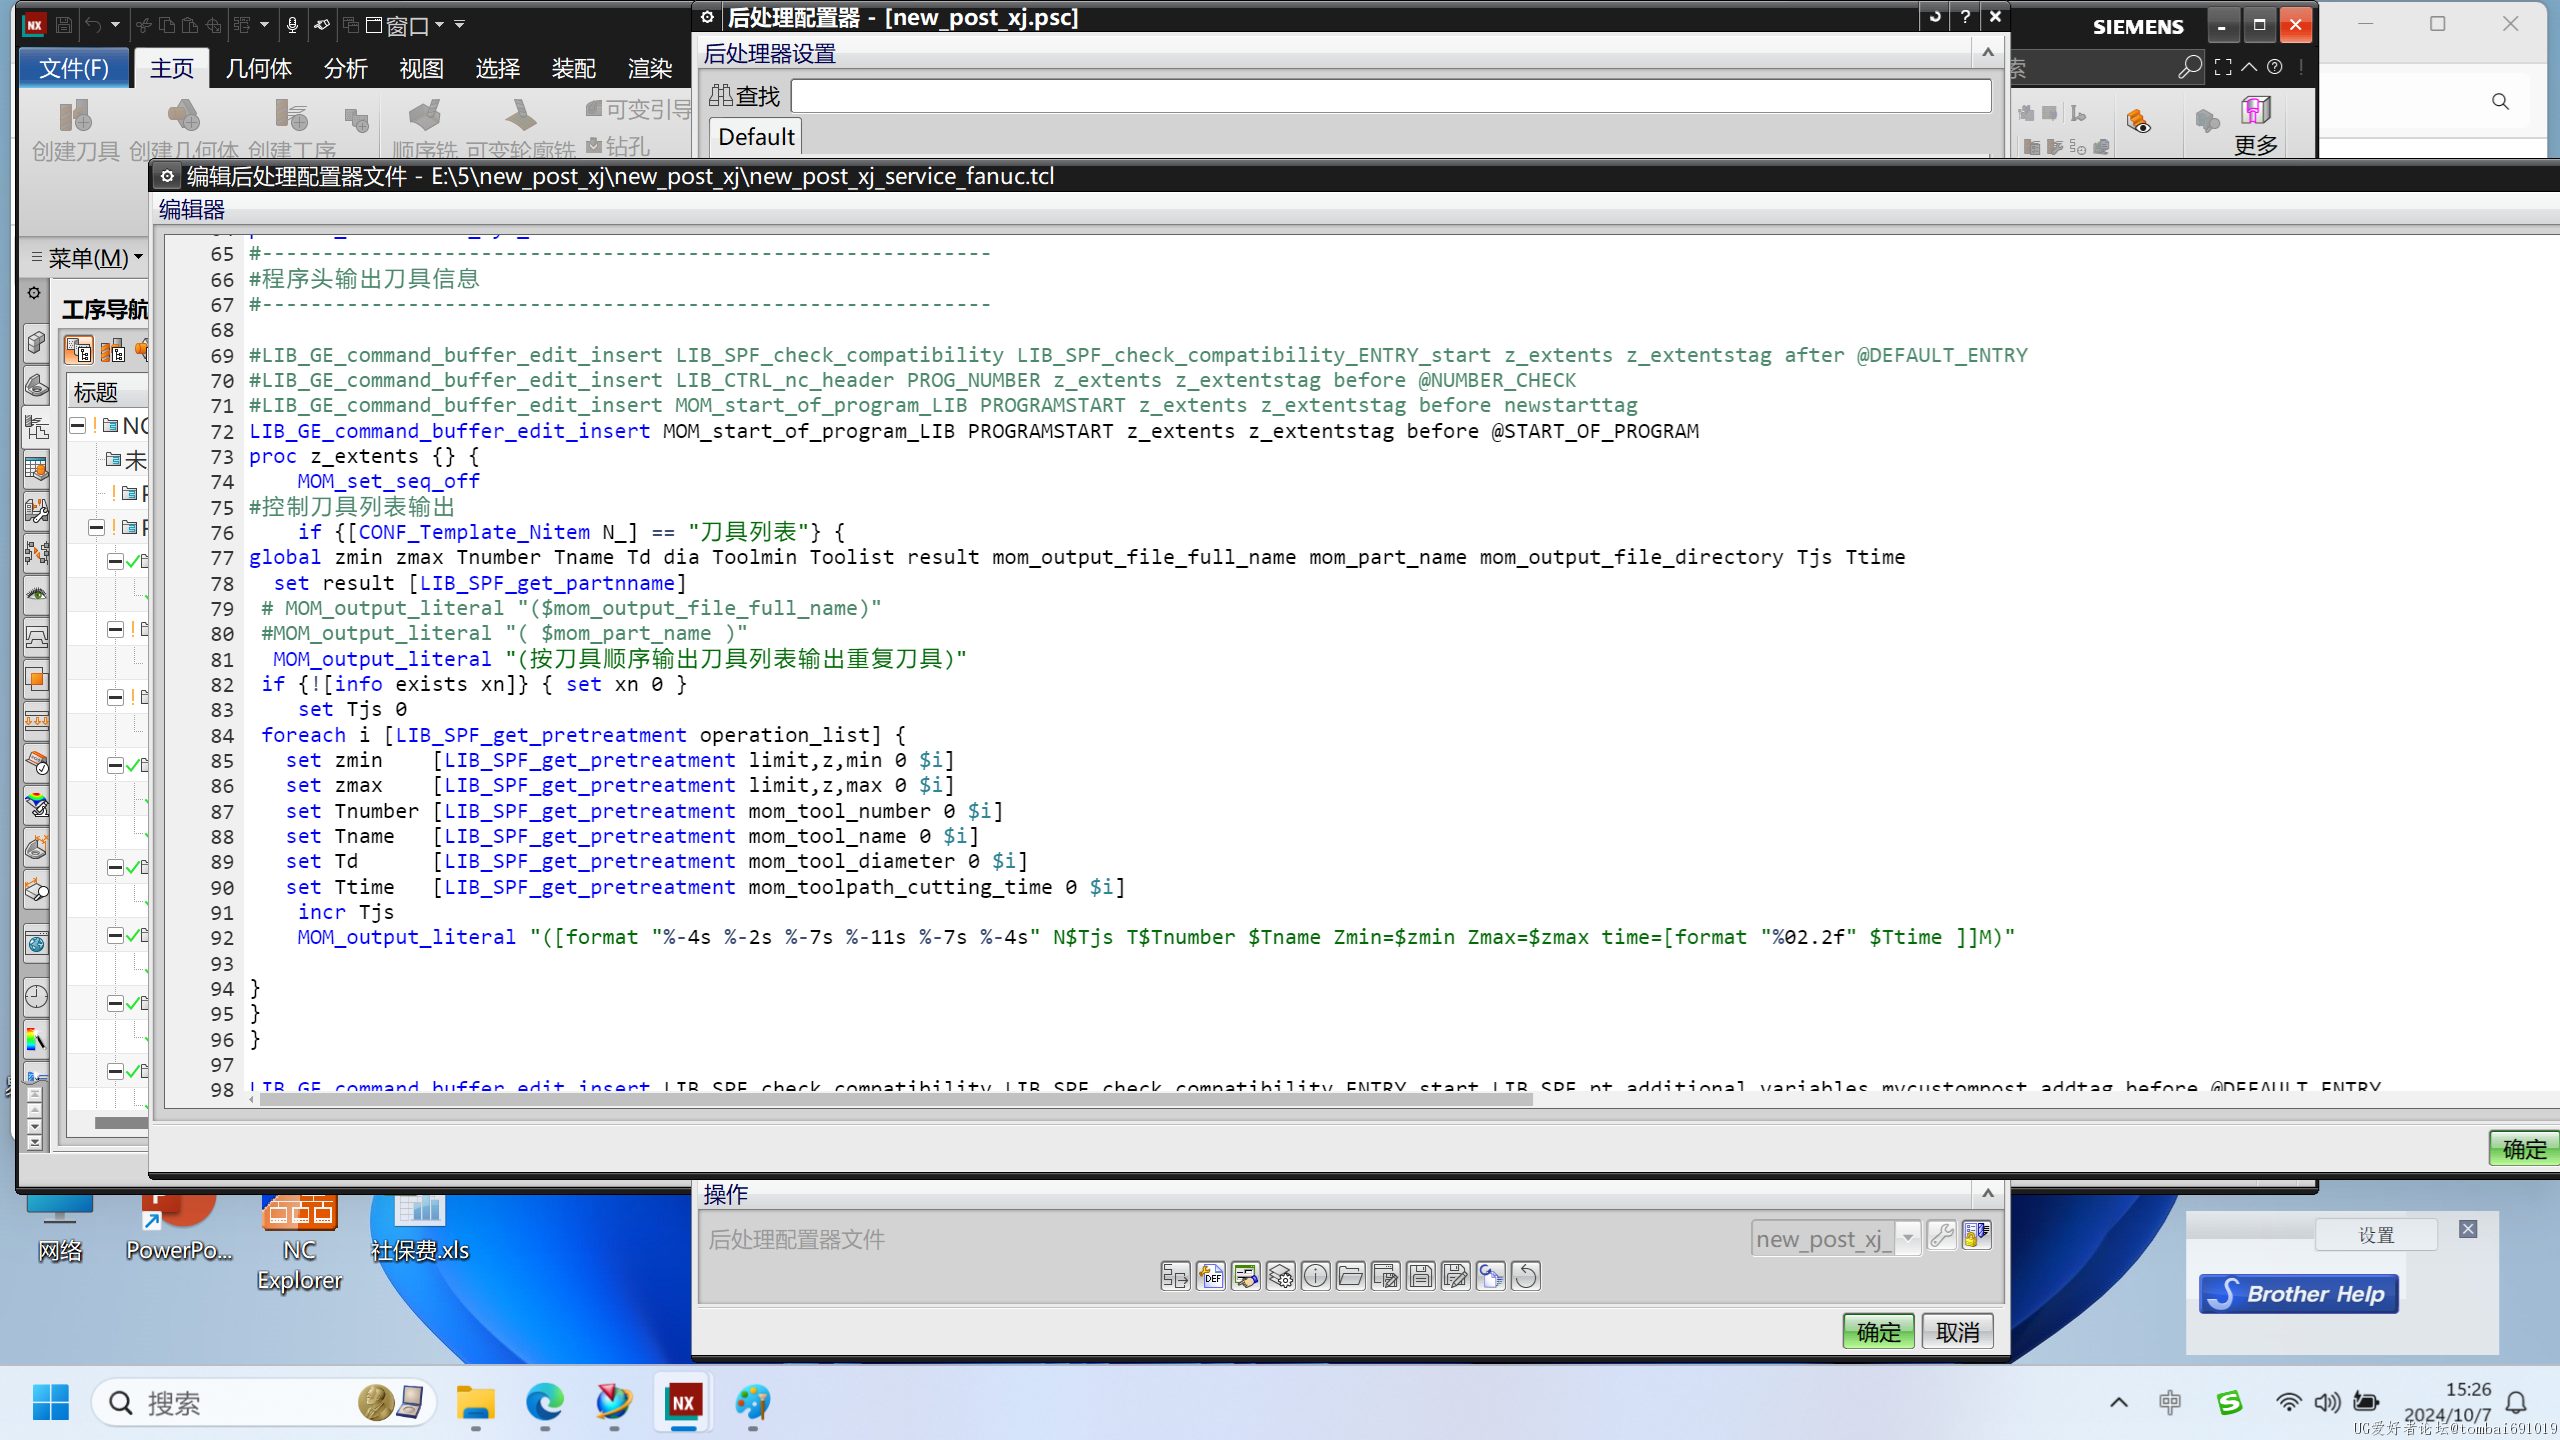Show hidden system tray icons
The width and height of the screenshot is (2560, 1440).
2118,1402
